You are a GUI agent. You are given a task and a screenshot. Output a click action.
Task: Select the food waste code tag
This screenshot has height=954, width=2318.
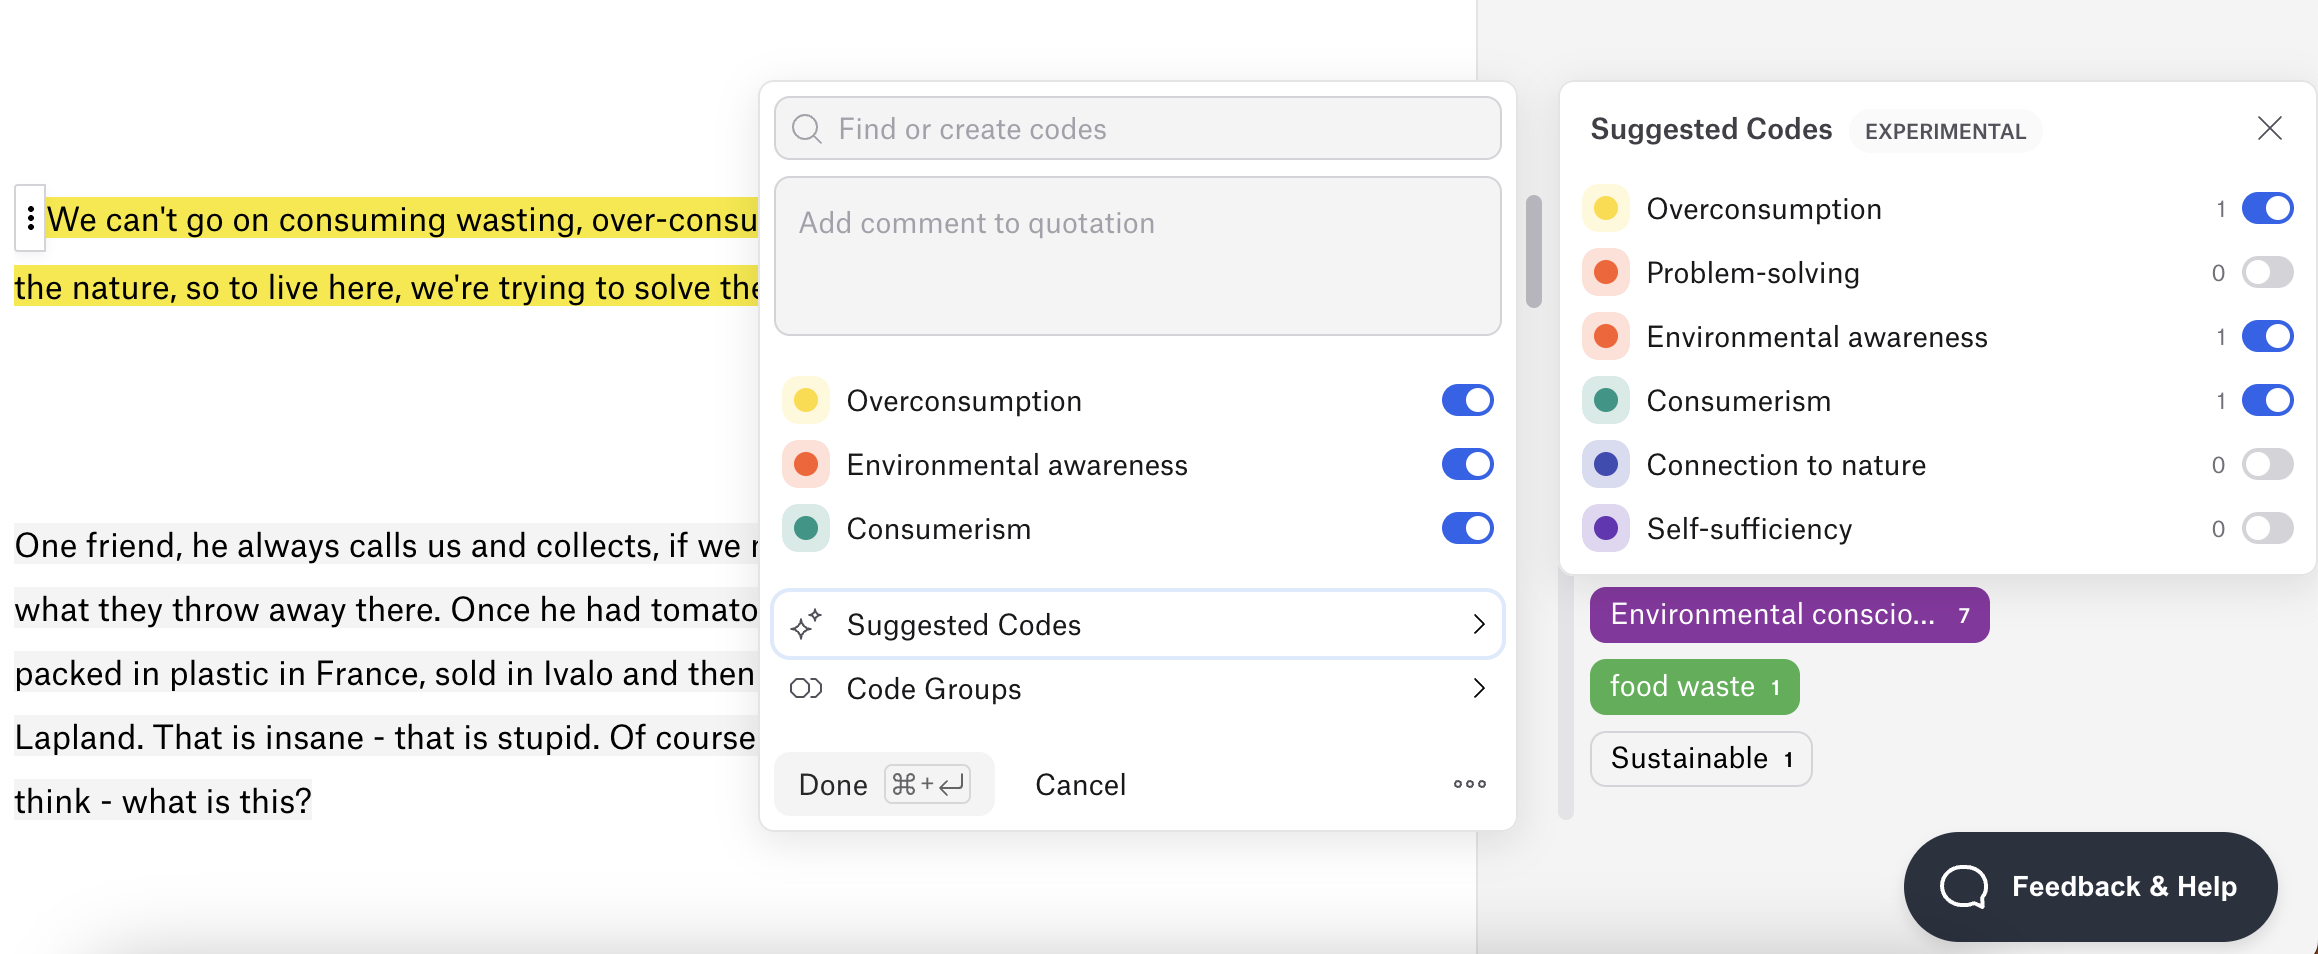point(1694,687)
